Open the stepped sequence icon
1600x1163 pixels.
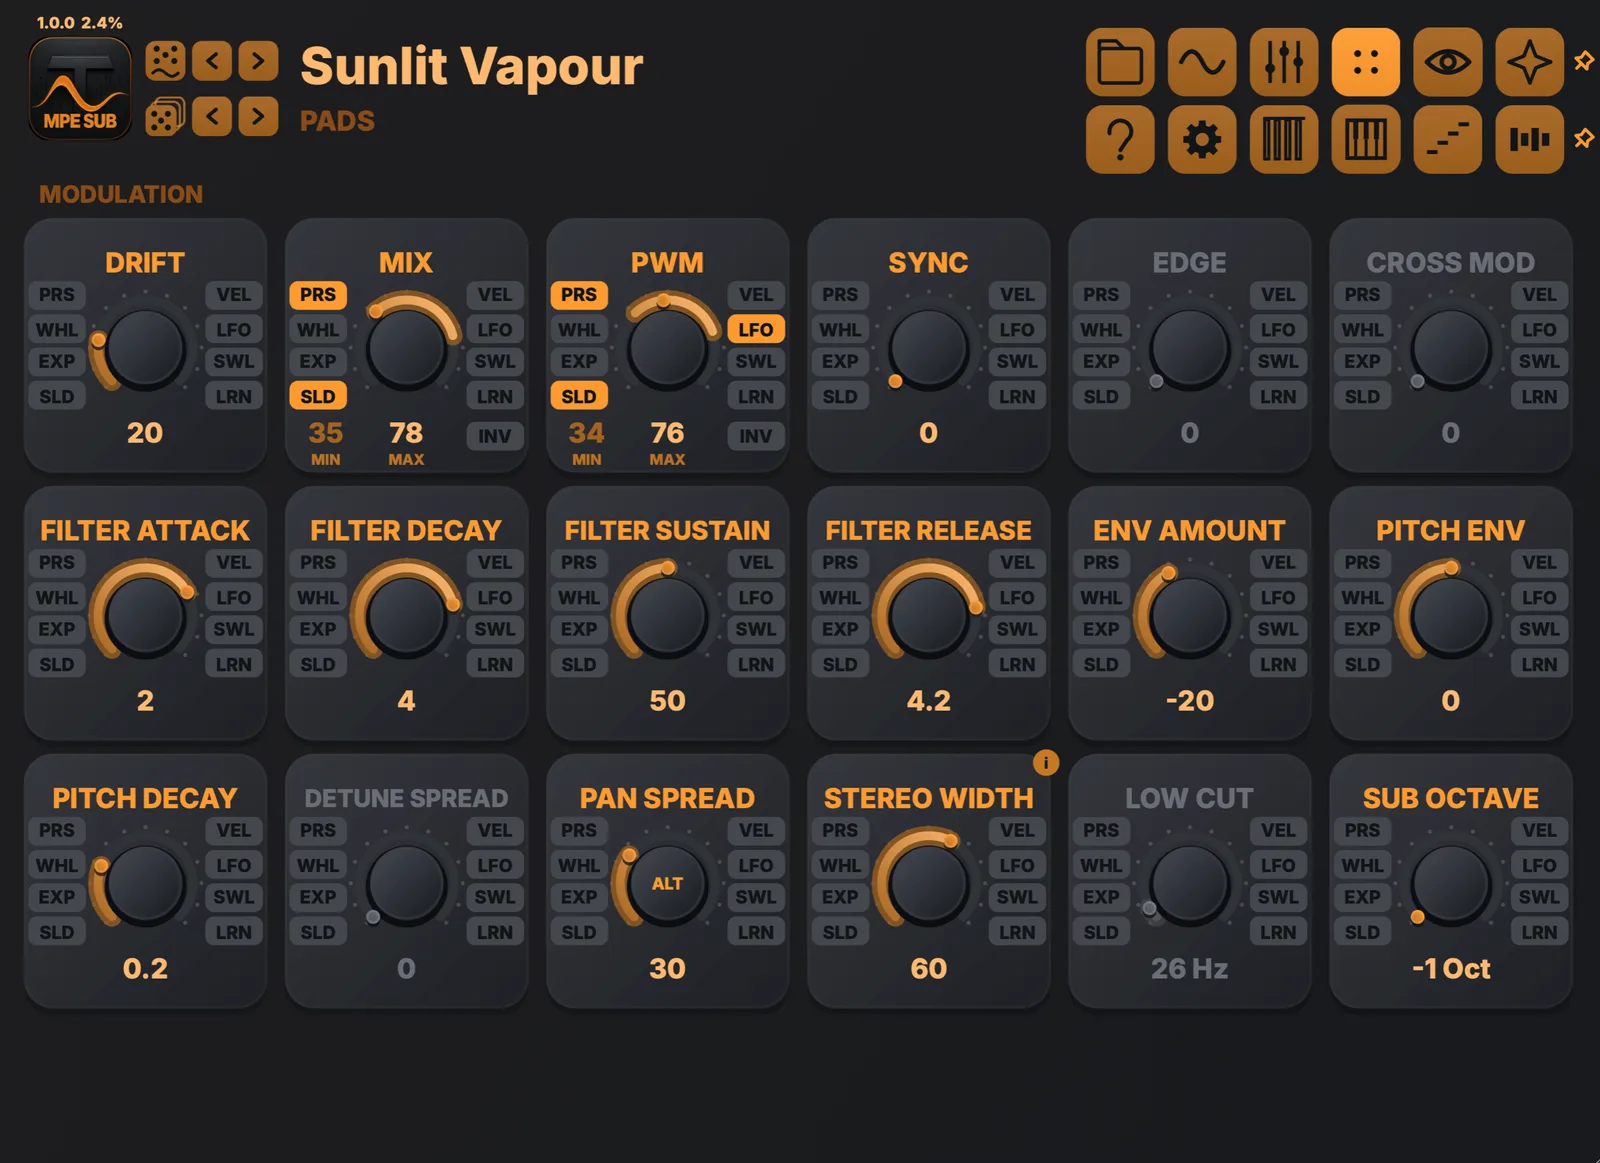(1447, 139)
